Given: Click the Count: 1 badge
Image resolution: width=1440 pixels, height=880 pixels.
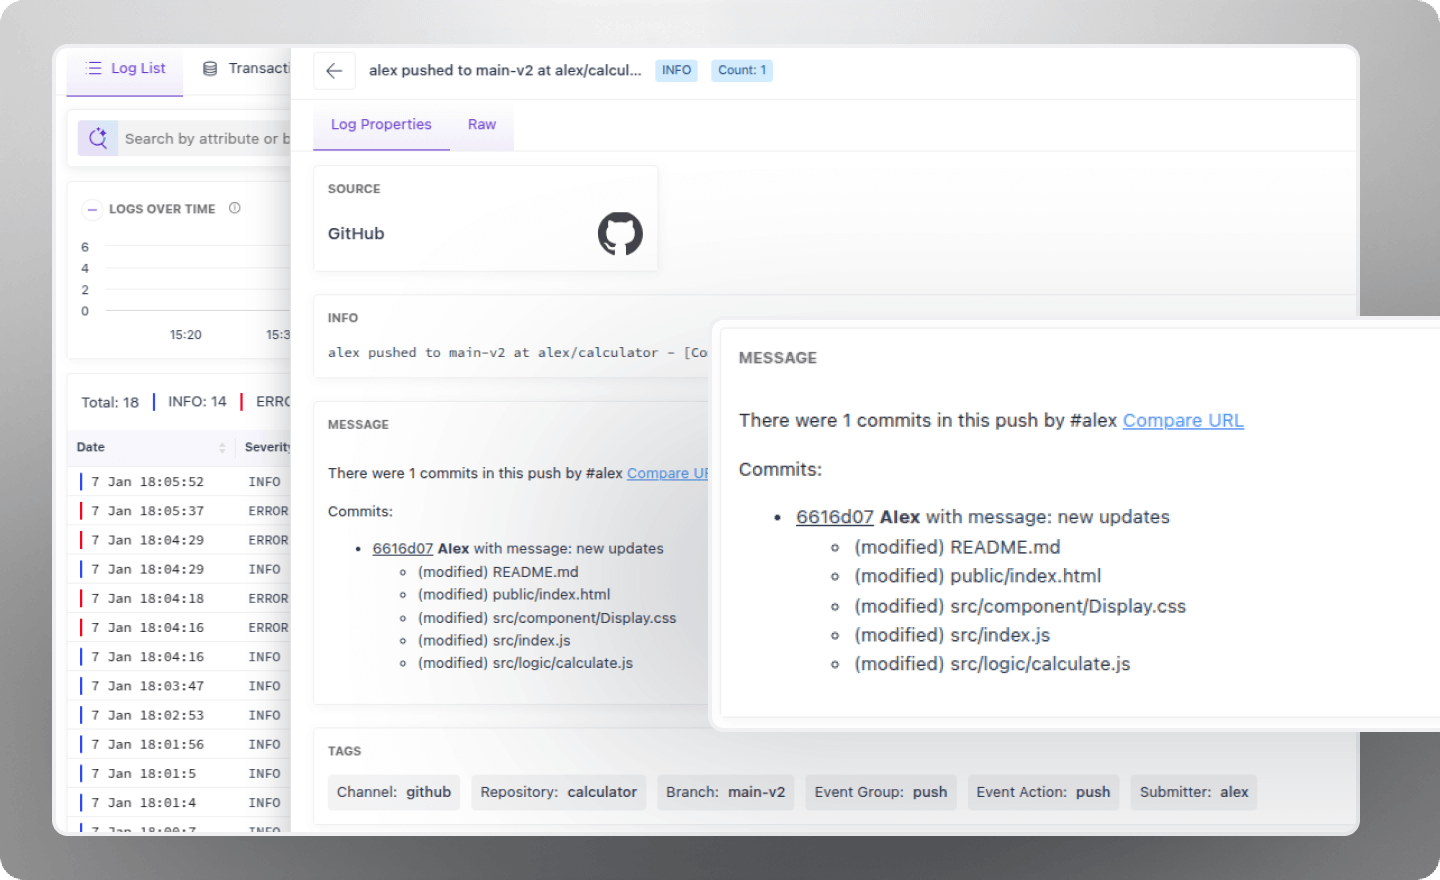Looking at the screenshot, I should (742, 70).
